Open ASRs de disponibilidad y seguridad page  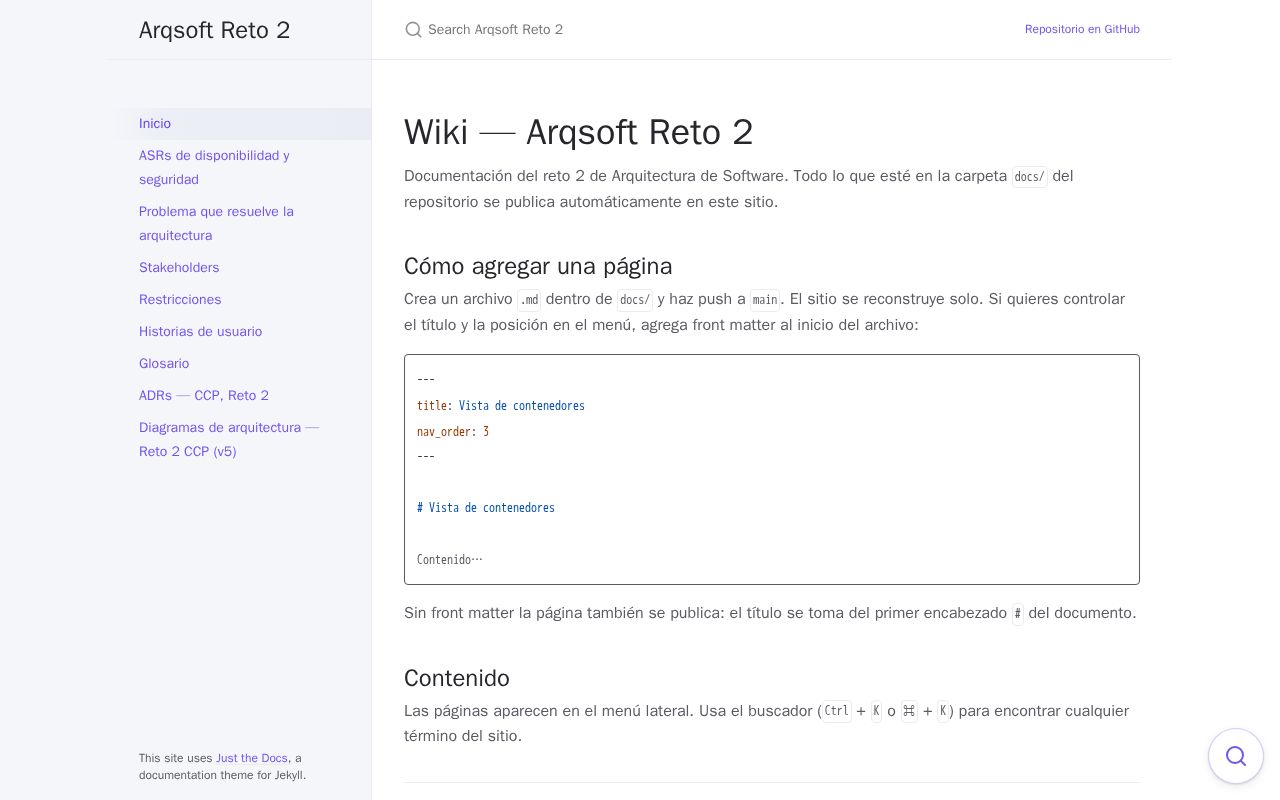pyautogui.click(x=240, y=168)
